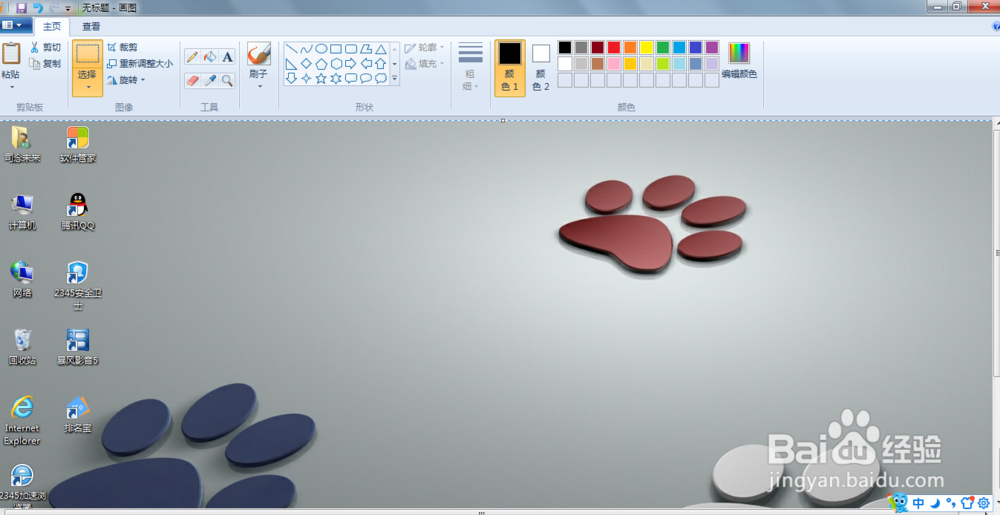Open the Paint Help question icon
This screenshot has width=1000, height=515.
coord(996,26)
